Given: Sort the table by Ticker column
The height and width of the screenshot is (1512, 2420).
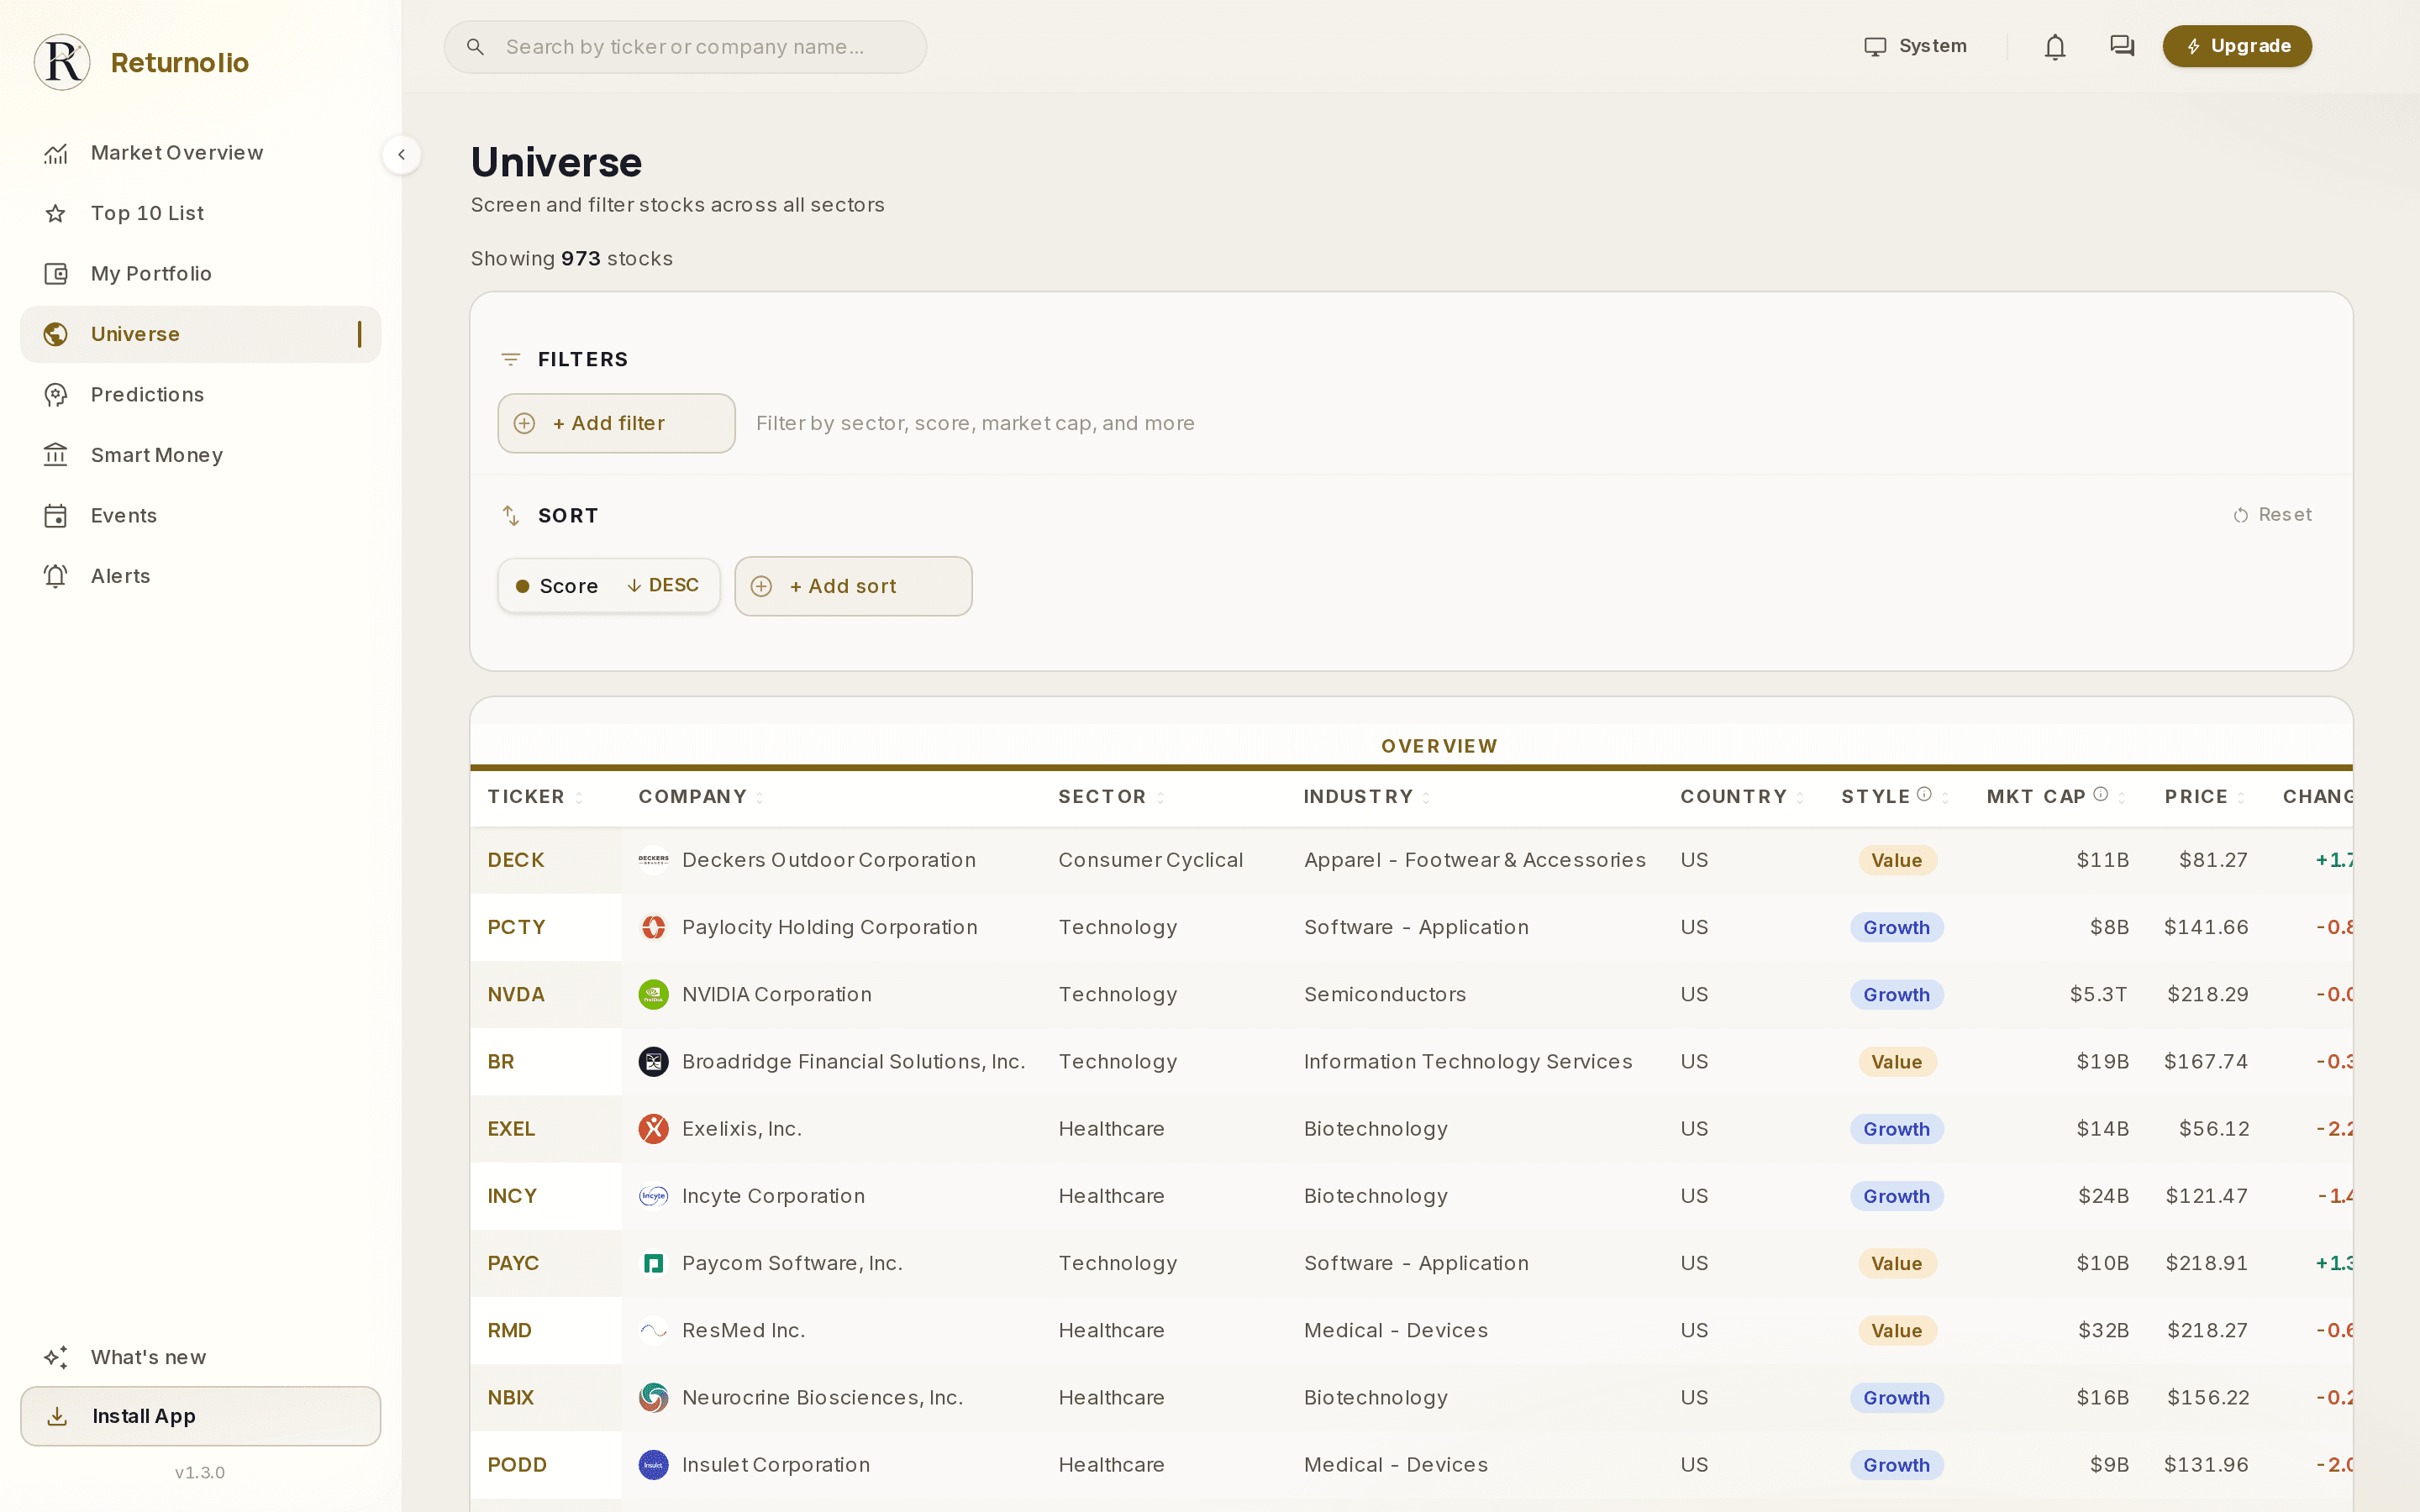Looking at the screenshot, I should [535, 797].
